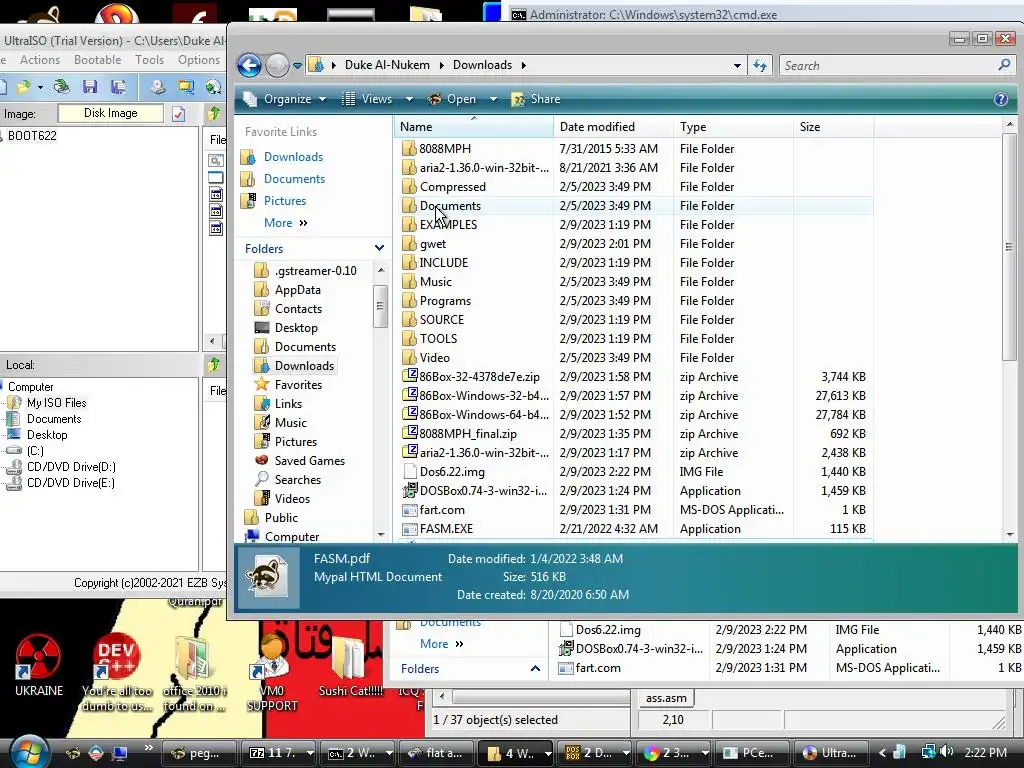The image size is (1024, 768).
Task: Go back with the Explorer Back arrow
Action: [249, 65]
